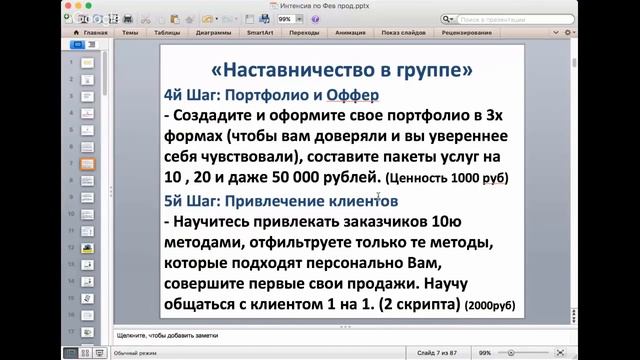Click the slide layout toolbar icon
Image resolution: width=640 pixels, height=360 pixels.
[x=250, y=19]
